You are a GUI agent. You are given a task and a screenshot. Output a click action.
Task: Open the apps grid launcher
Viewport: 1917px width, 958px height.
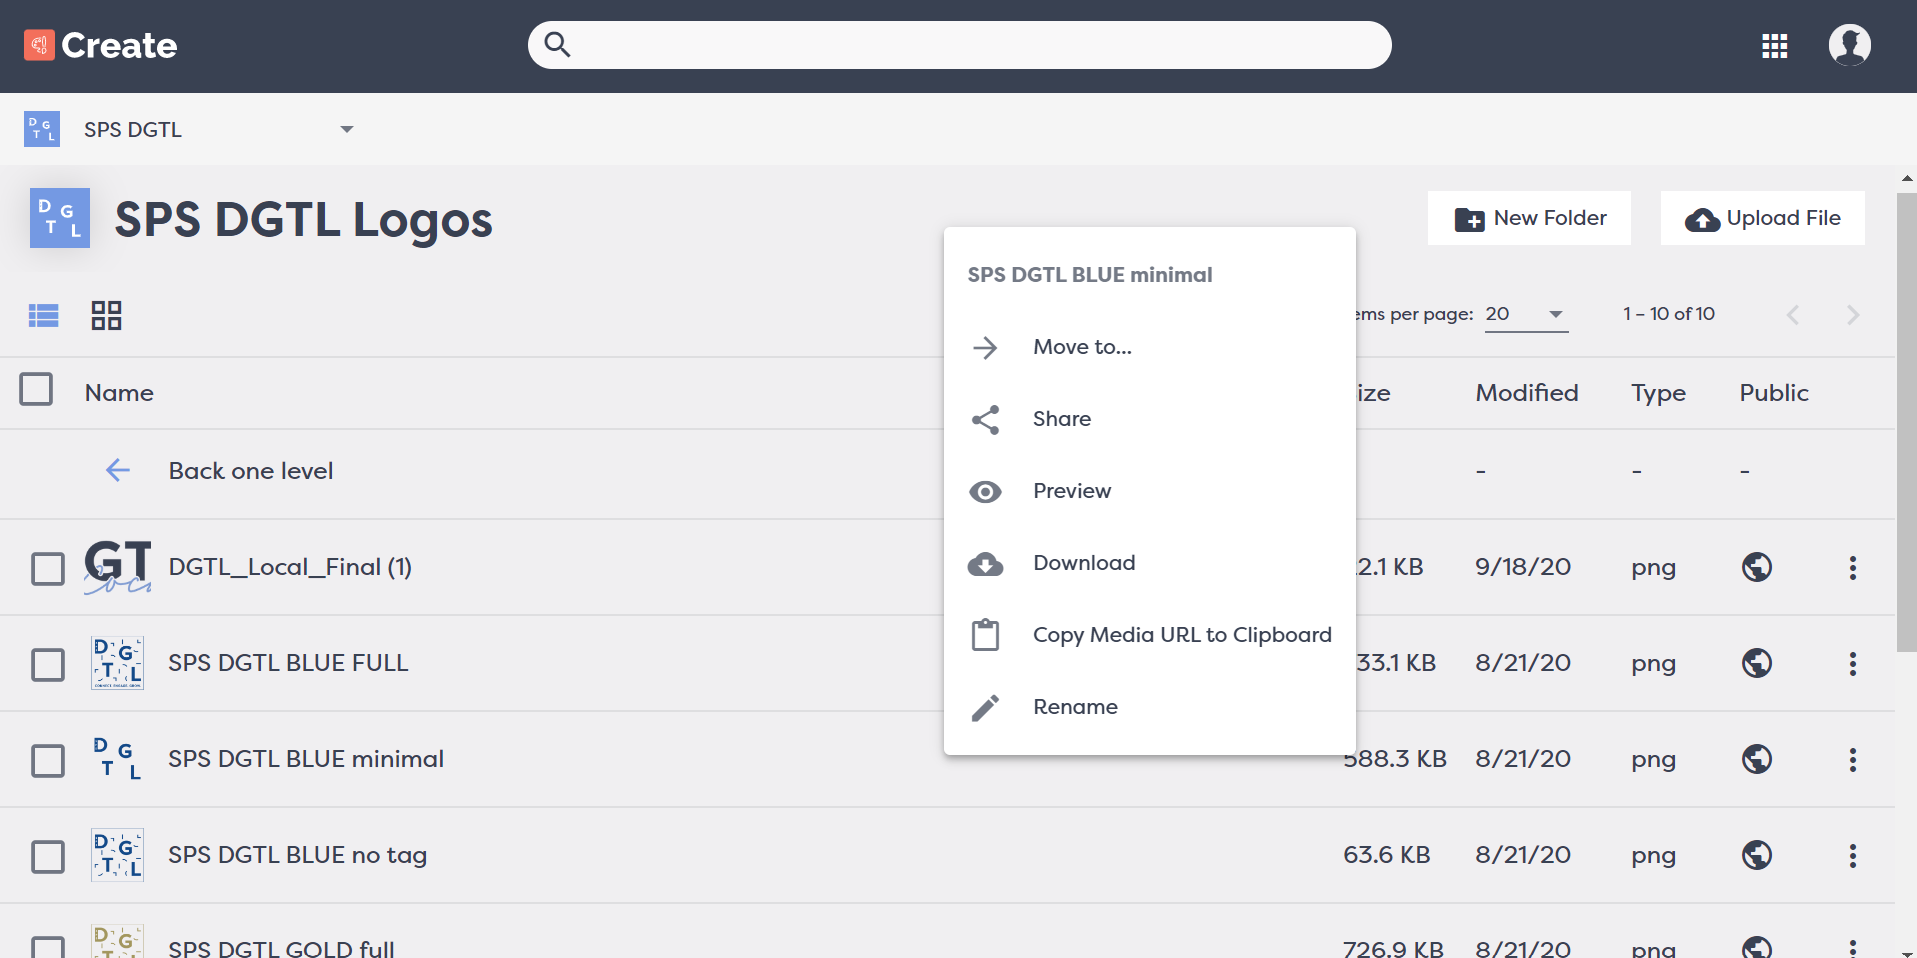[1775, 46]
